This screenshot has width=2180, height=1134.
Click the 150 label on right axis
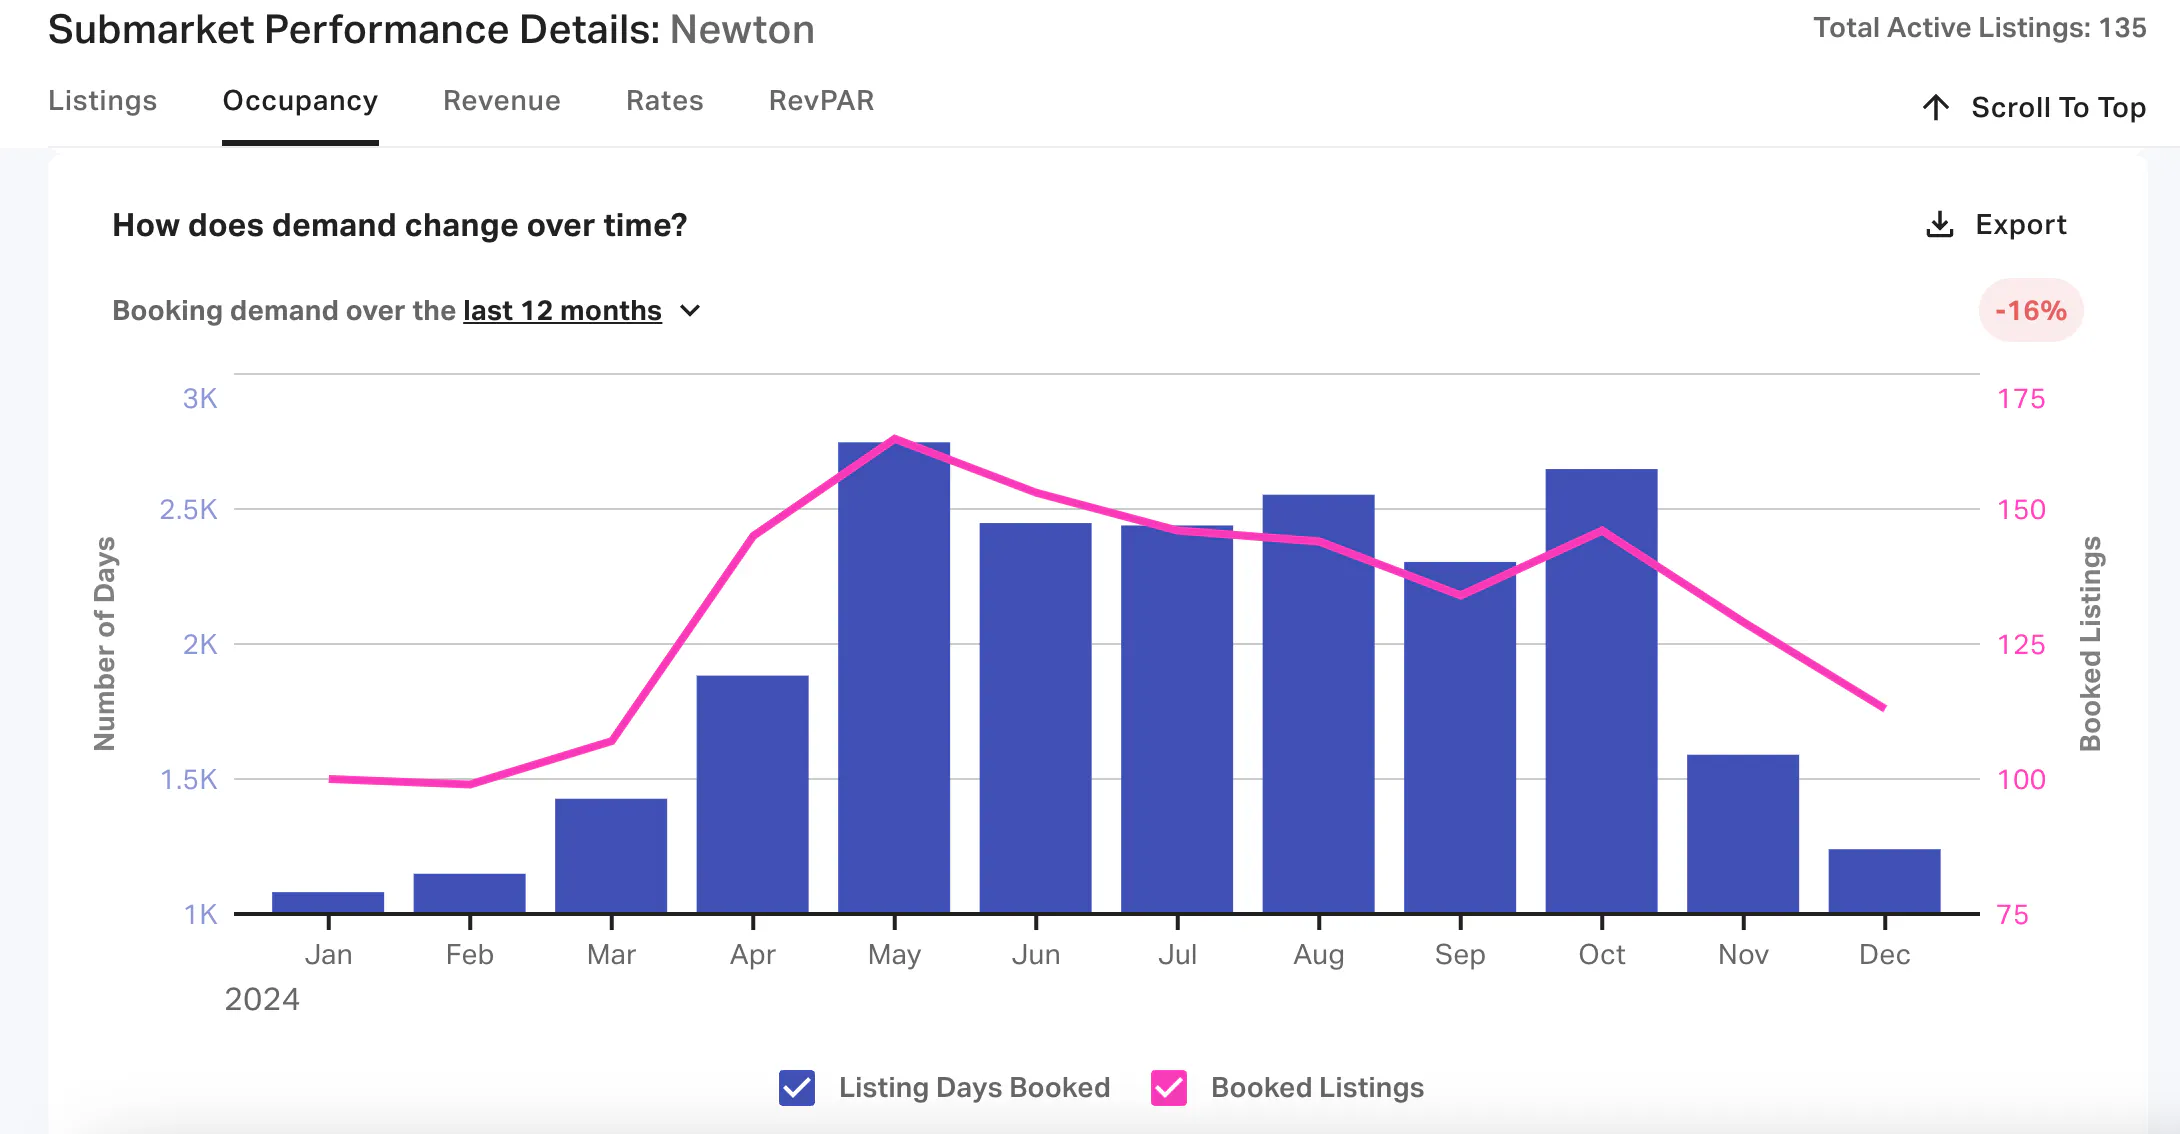click(2022, 510)
